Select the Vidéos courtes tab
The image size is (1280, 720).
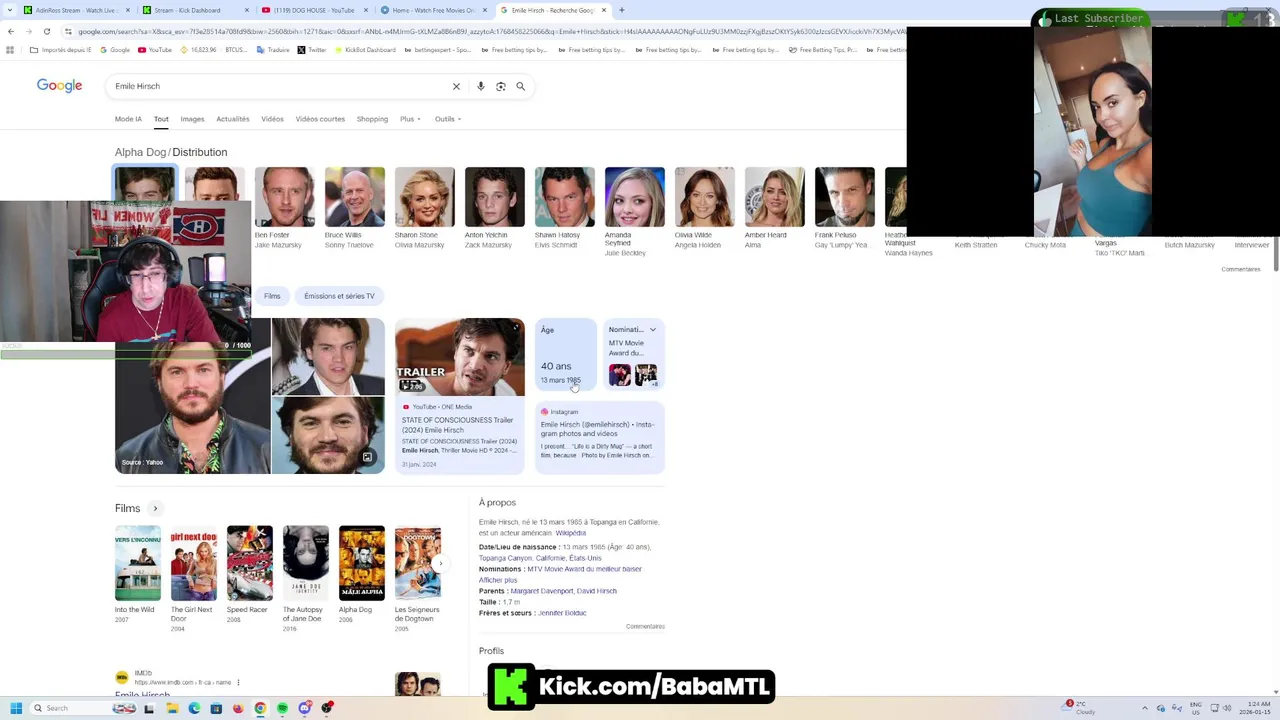click(x=320, y=119)
